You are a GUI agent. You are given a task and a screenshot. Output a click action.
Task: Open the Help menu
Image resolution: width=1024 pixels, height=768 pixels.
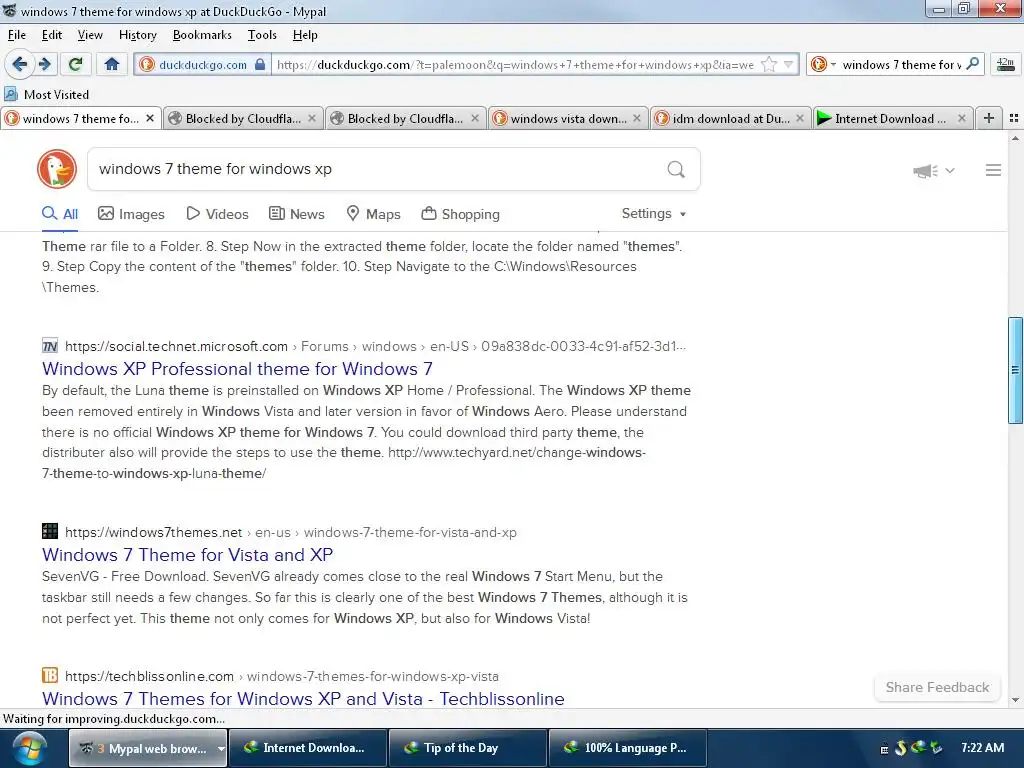(x=305, y=35)
